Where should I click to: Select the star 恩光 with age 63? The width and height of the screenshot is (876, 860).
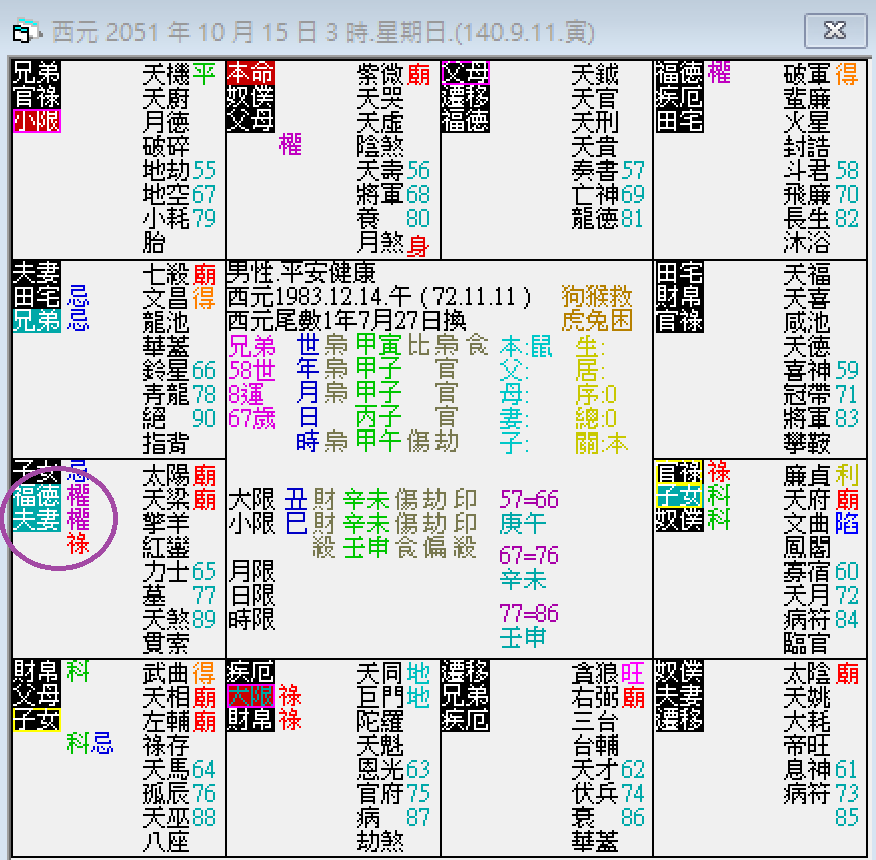click(x=380, y=769)
